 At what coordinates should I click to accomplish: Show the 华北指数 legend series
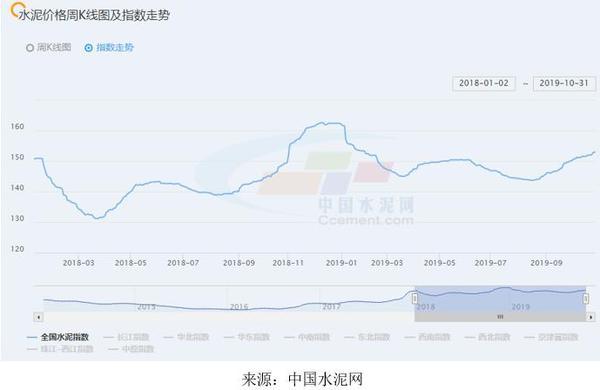(186, 337)
